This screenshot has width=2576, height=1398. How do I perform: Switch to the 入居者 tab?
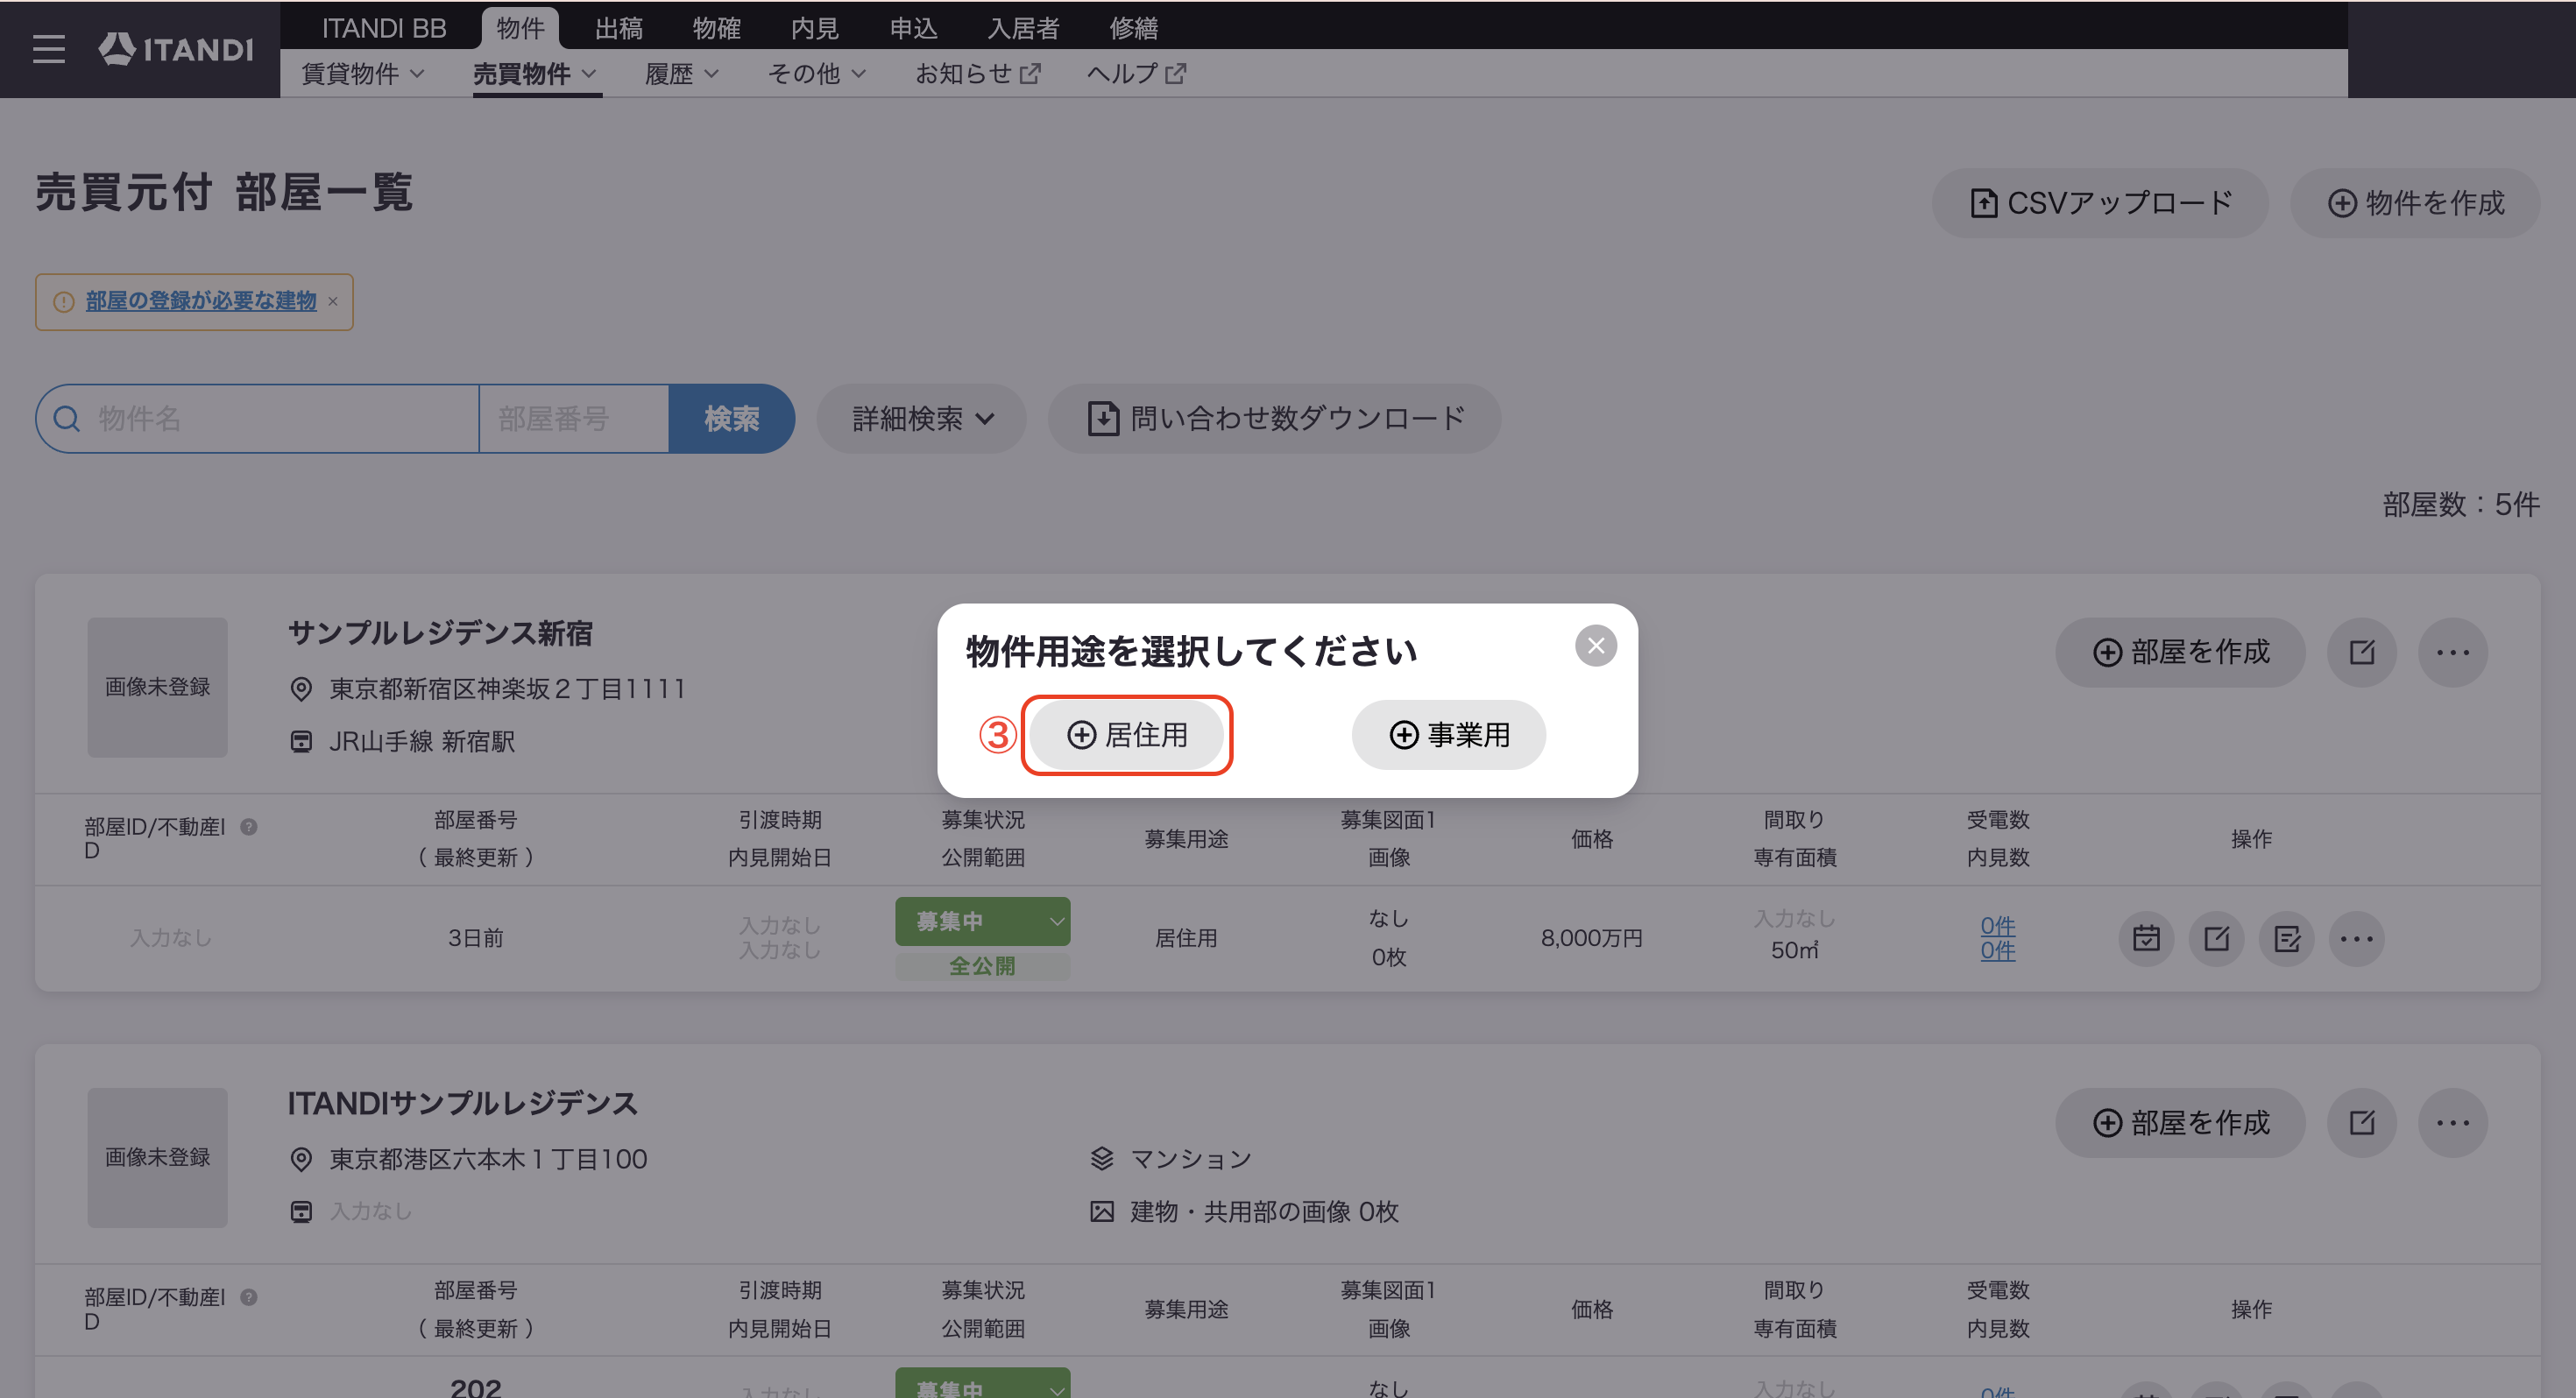coord(1023,28)
